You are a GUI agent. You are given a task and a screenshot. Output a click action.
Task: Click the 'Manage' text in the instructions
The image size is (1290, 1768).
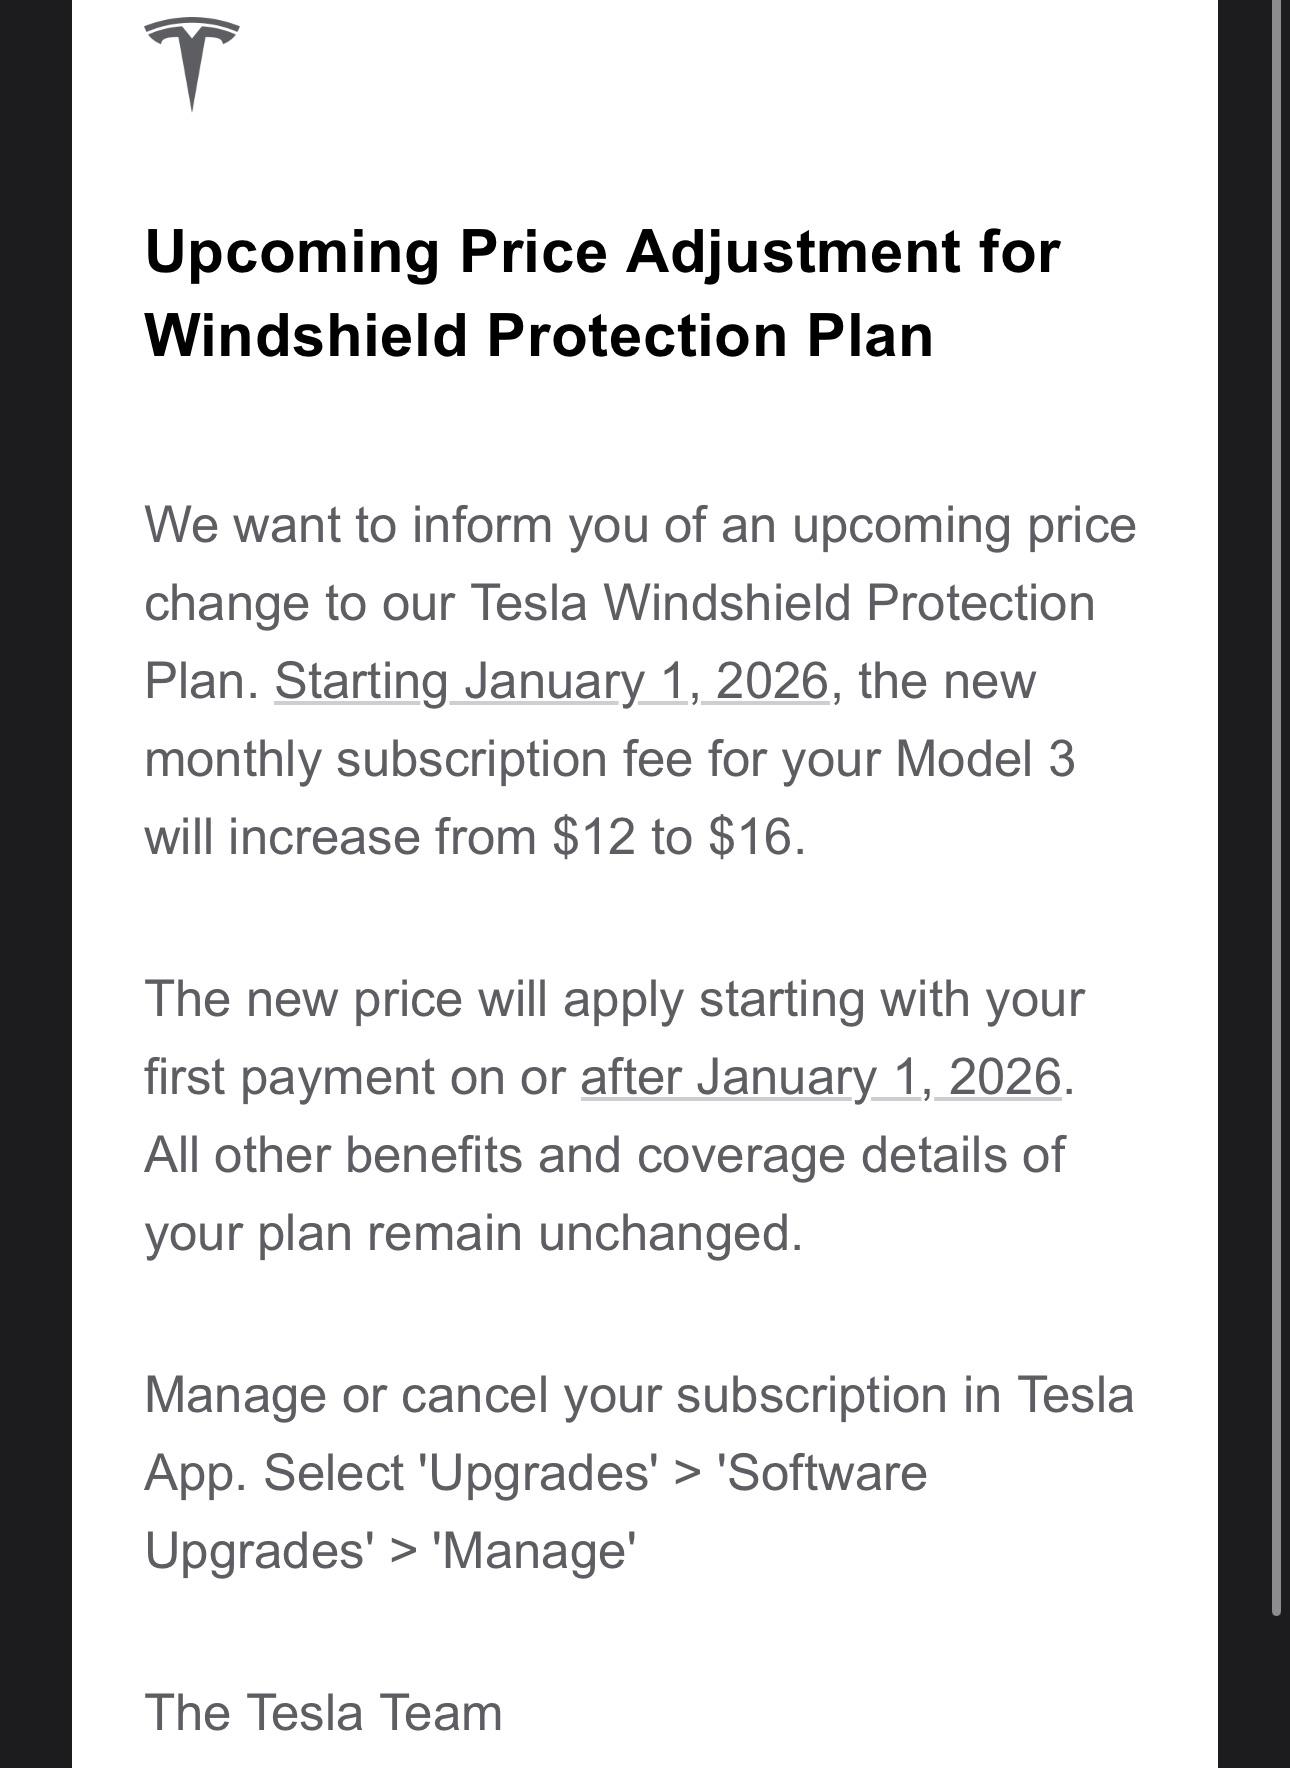533,1551
